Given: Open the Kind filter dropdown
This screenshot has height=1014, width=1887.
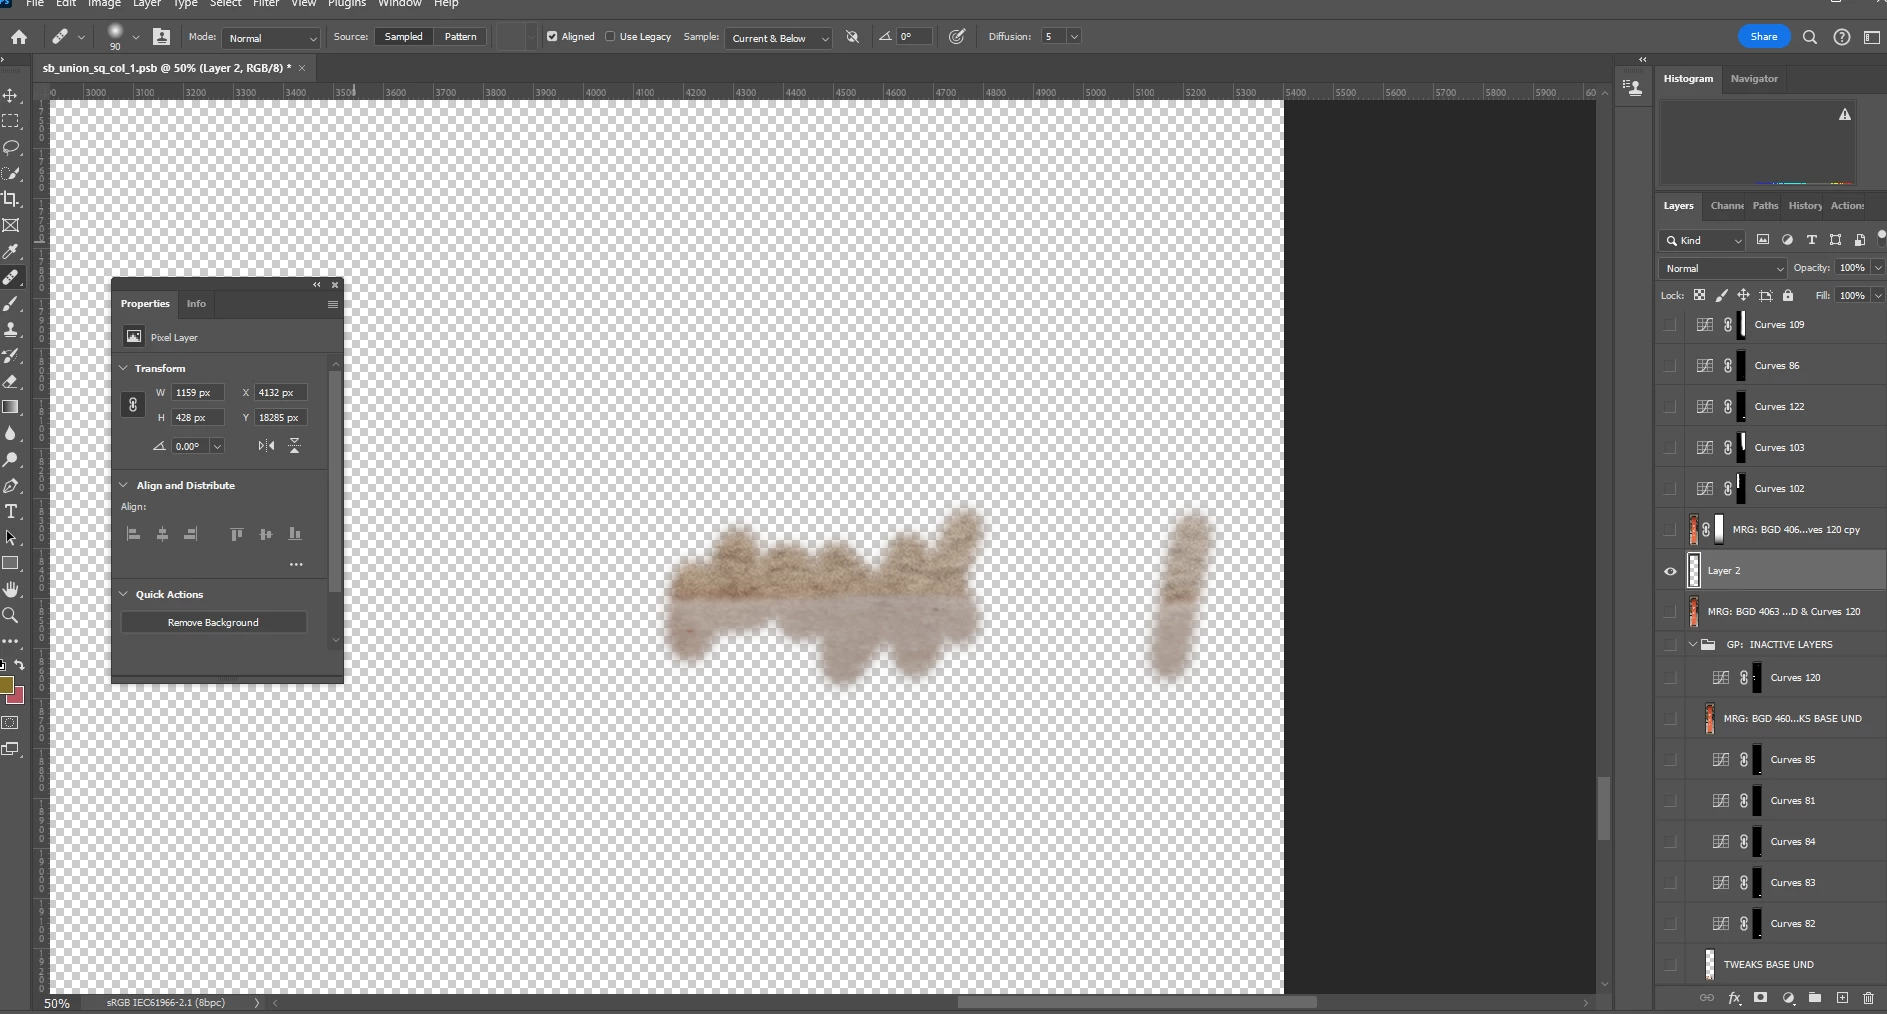Looking at the screenshot, I should click(1703, 240).
